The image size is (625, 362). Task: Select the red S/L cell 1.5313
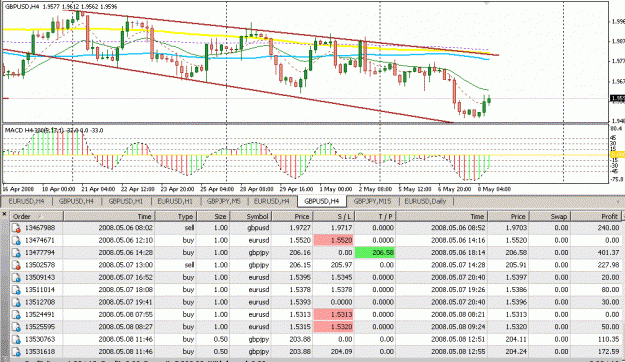(334, 315)
